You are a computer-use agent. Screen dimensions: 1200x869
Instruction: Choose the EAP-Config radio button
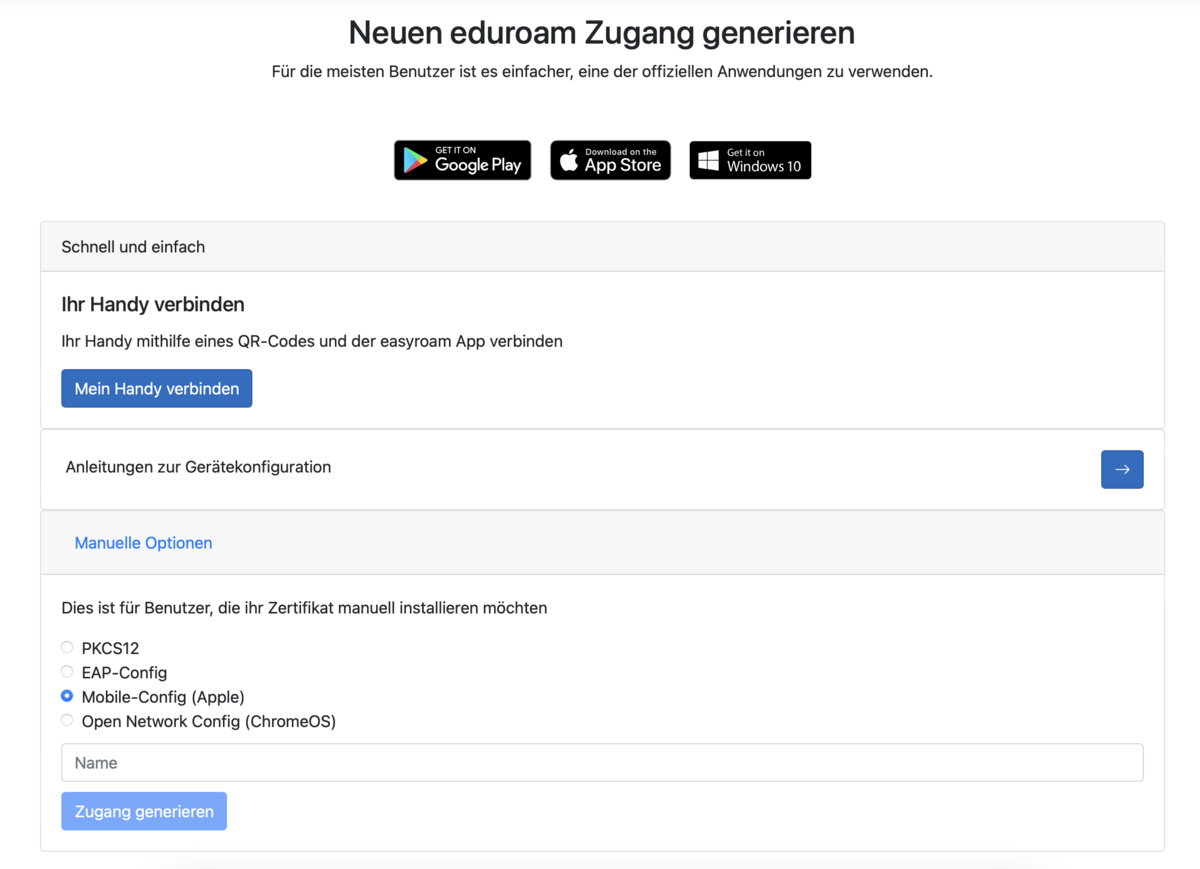(x=67, y=672)
